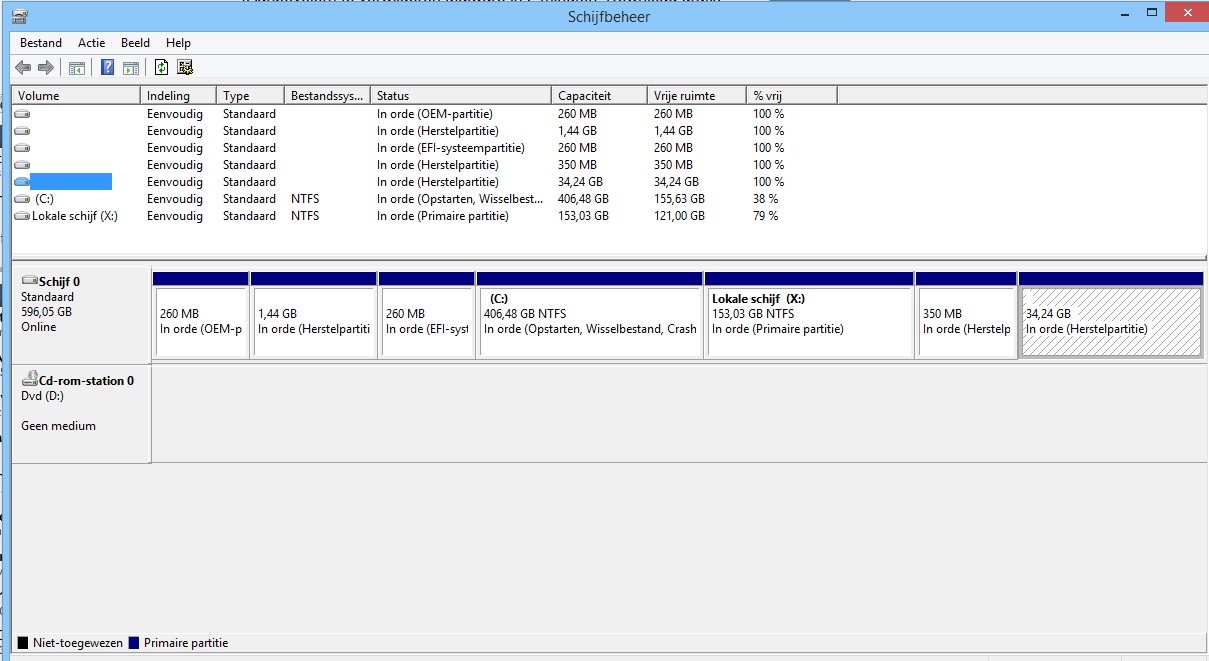
Task: Click the black Niet-toegewezen legend swatch
Action: 23,643
